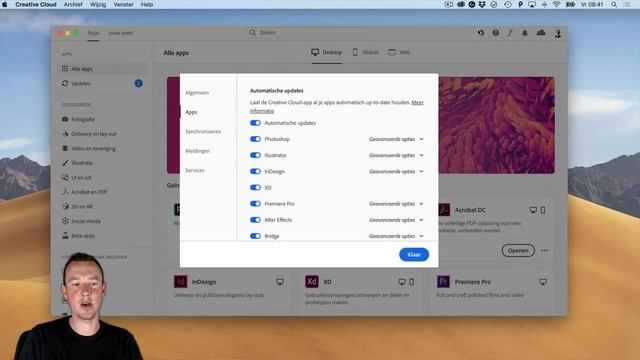Select the Algemeen preferences tab
This screenshot has height=360, width=640.
[x=197, y=93]
